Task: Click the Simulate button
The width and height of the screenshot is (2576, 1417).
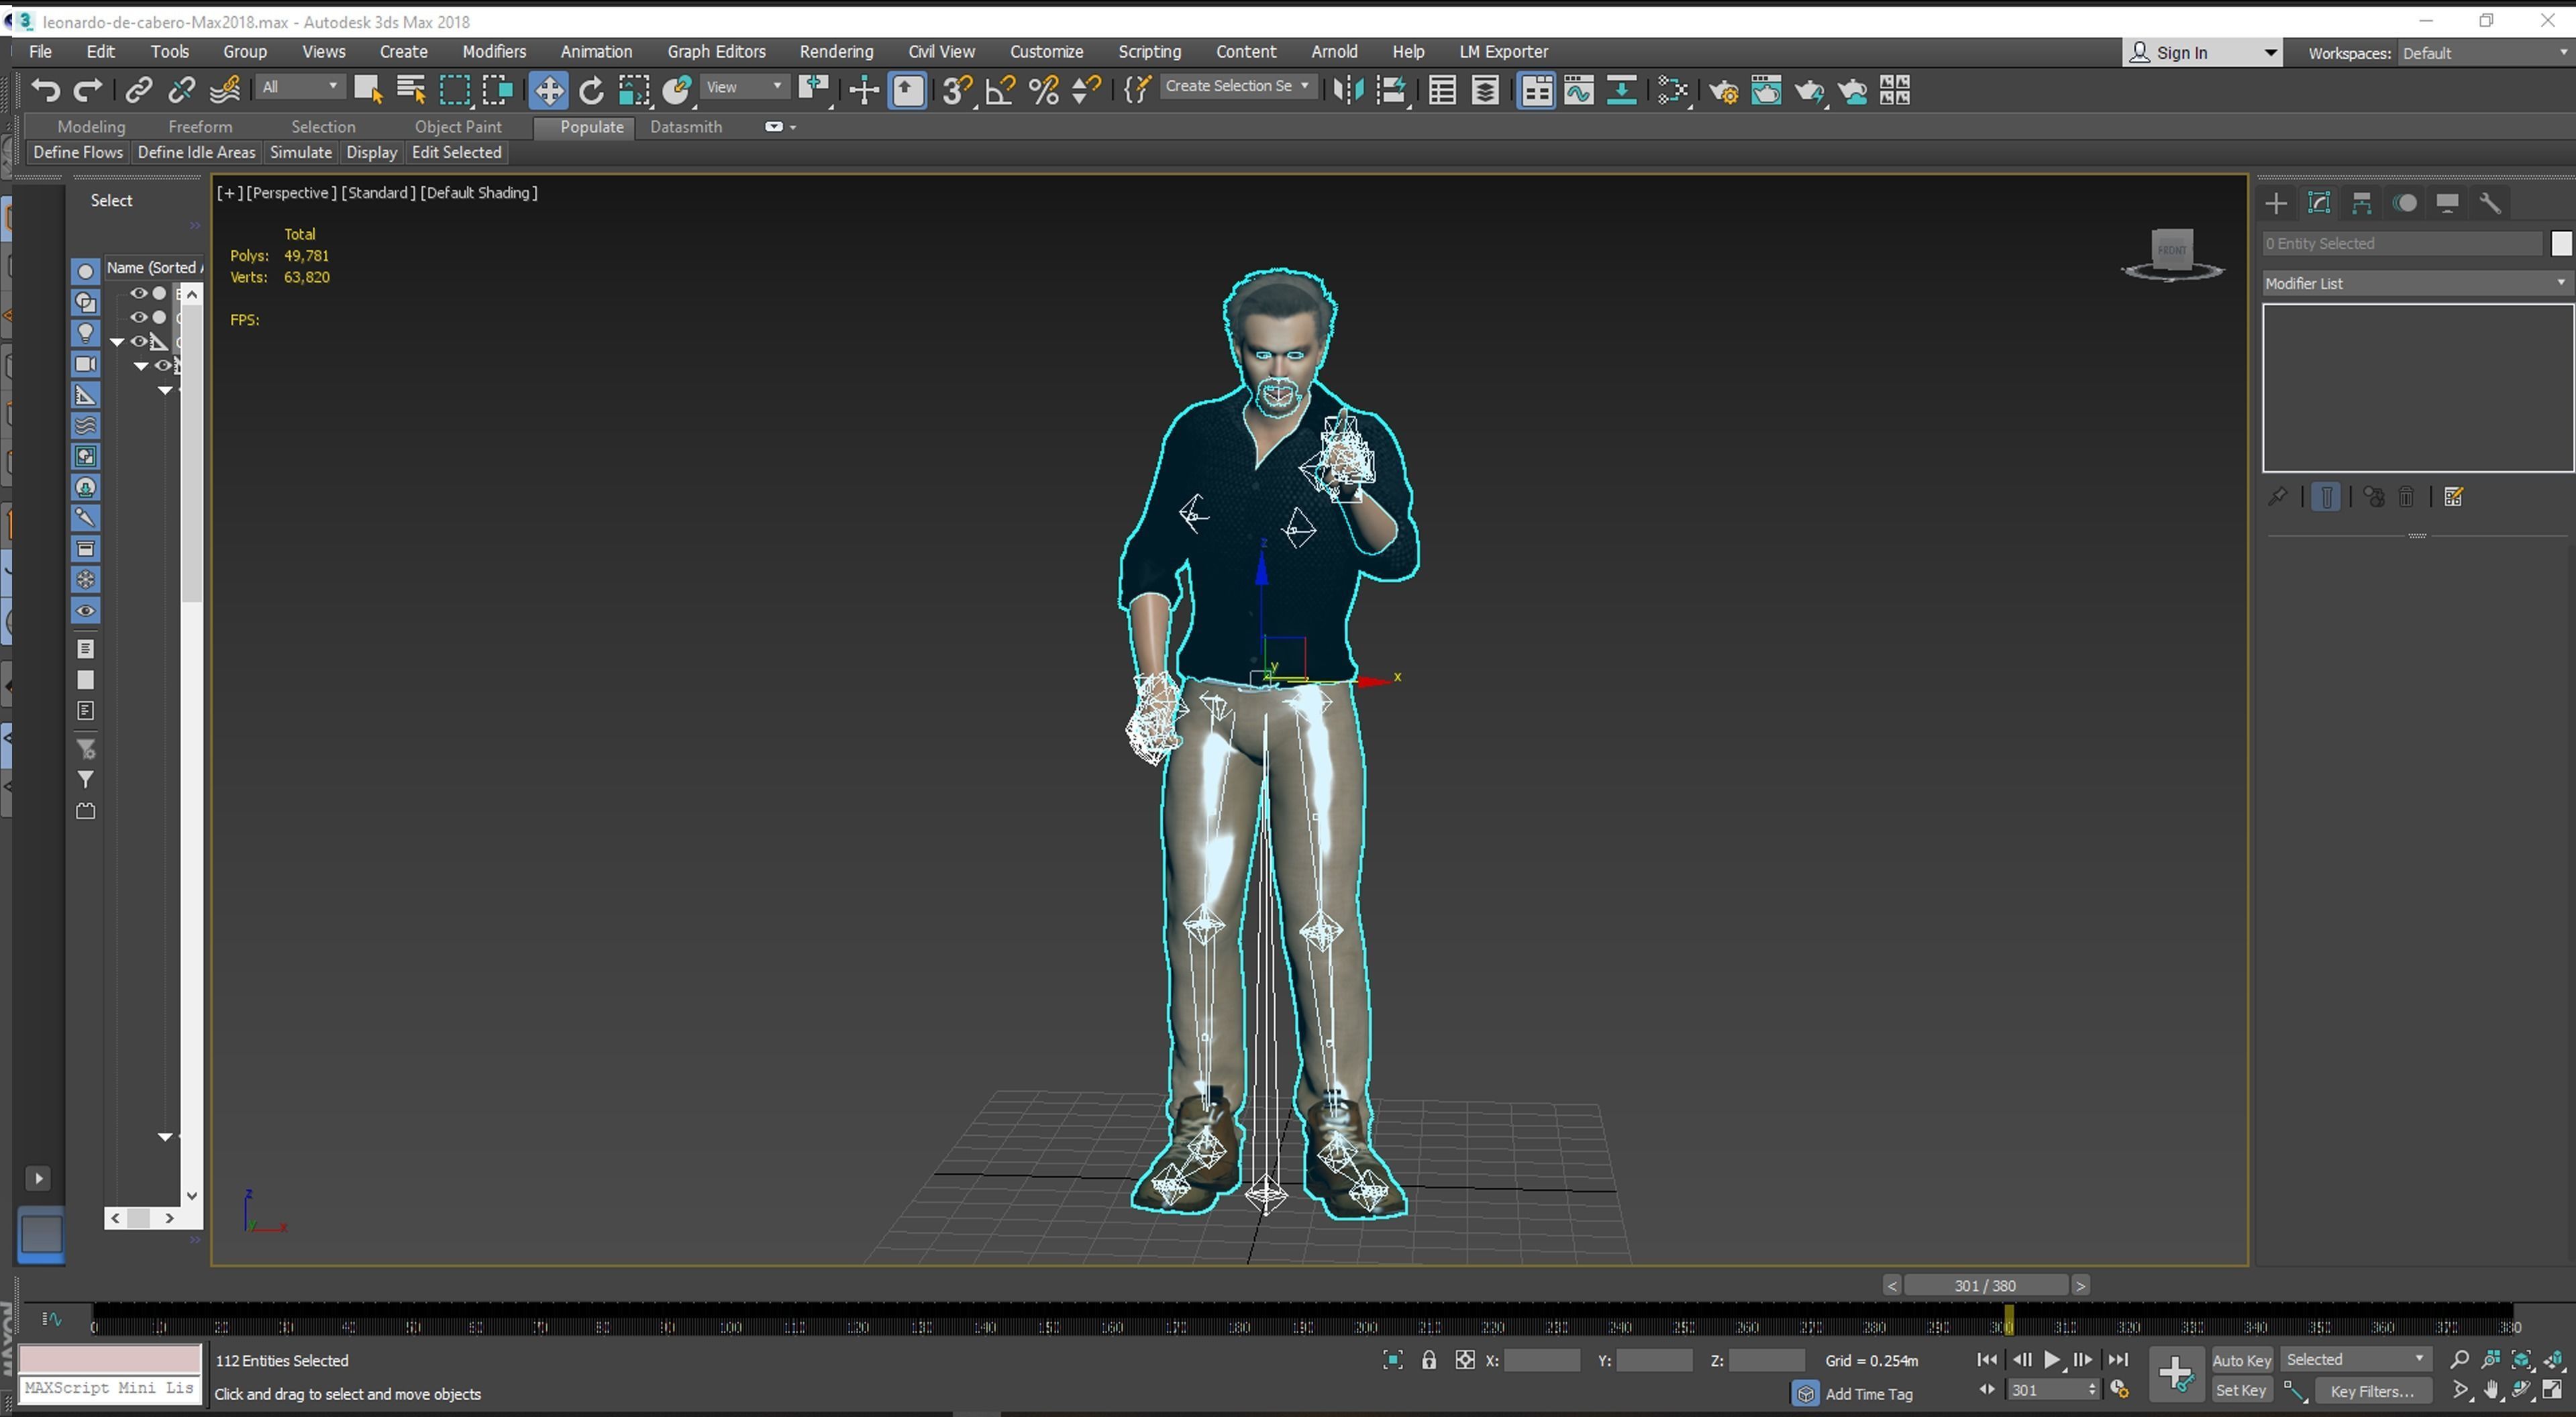Action: coord(301,152)
